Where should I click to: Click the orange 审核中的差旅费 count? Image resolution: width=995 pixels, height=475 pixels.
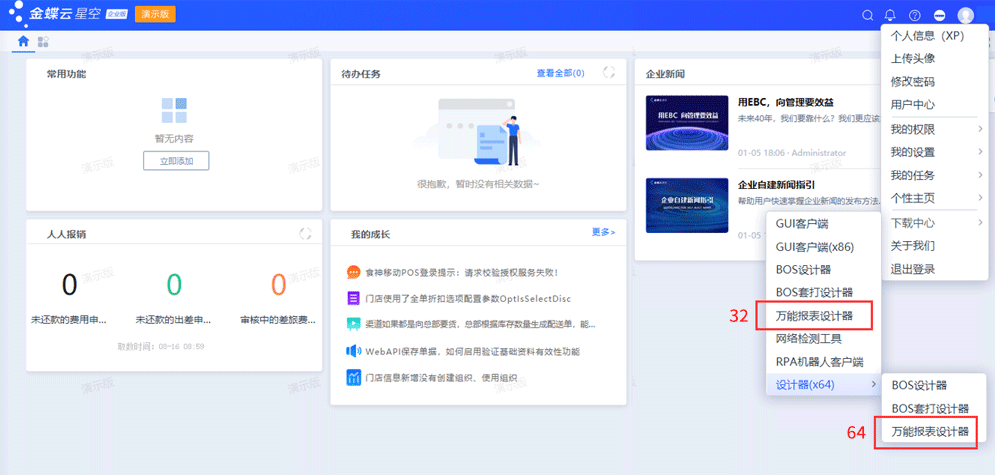(x=279, y=285)
